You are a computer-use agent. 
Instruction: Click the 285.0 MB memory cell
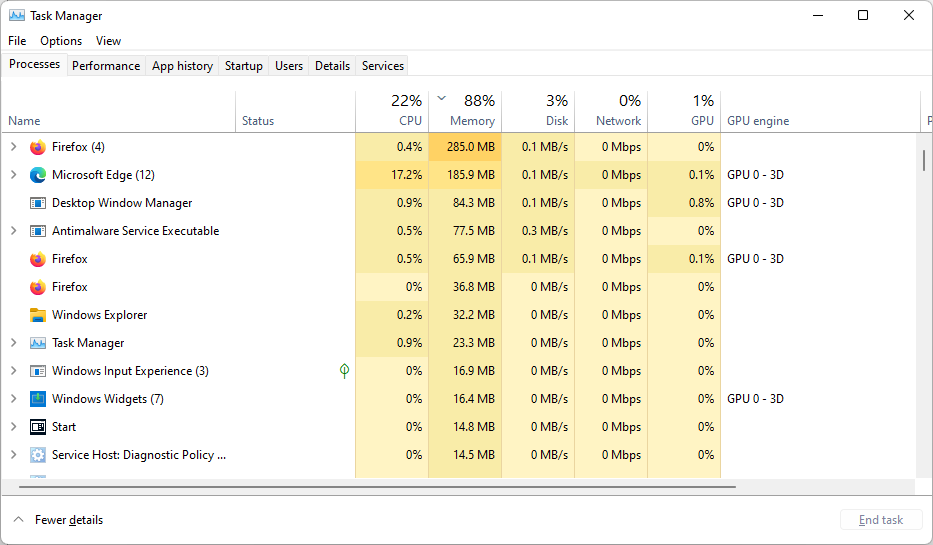point(465,147)
